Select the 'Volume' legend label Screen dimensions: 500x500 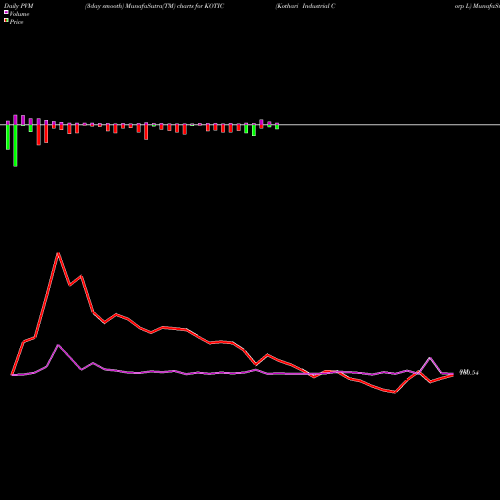pos(19,14)
